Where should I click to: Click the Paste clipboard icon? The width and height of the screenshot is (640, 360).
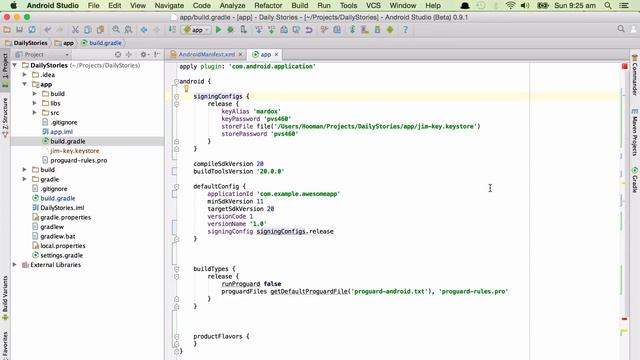tap(100, 30)
